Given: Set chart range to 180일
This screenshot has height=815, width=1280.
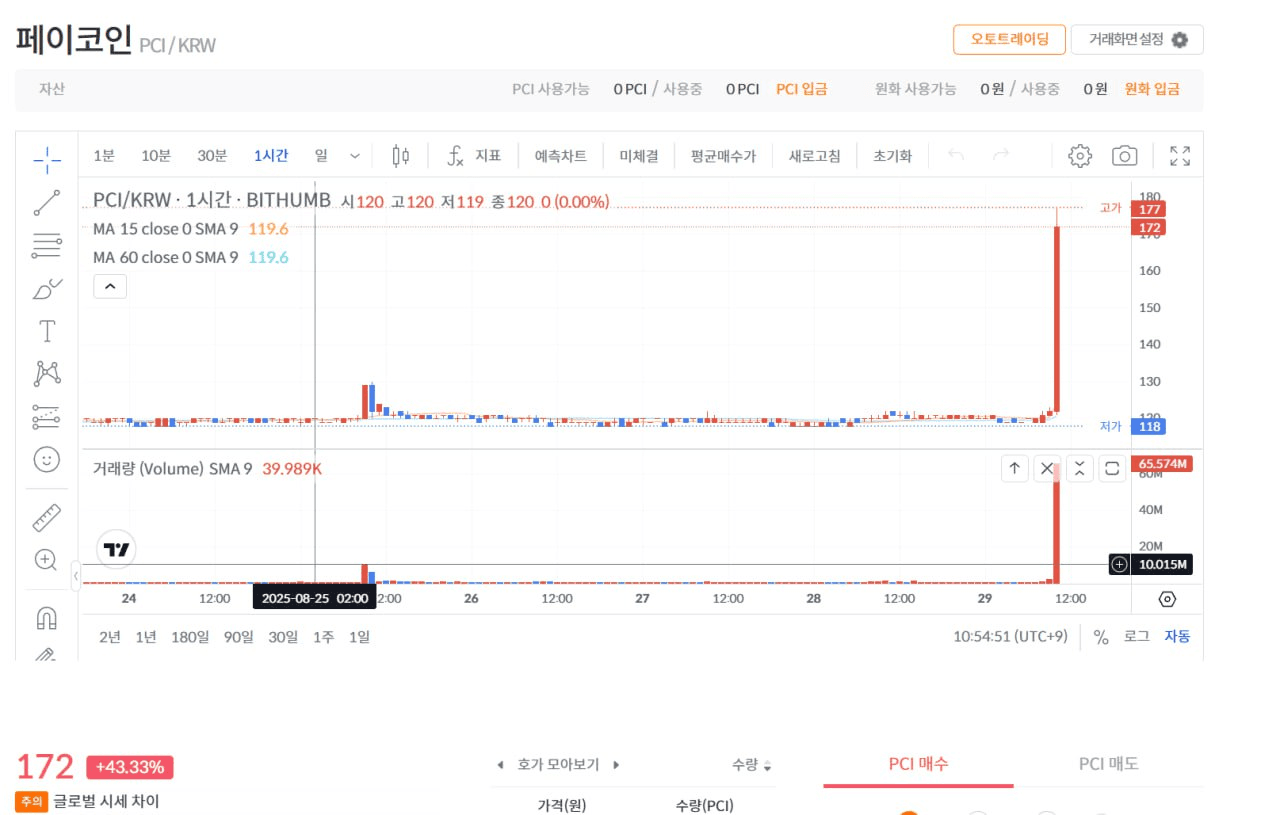Looking at the screenshot, I should click(x=190, y=637).
